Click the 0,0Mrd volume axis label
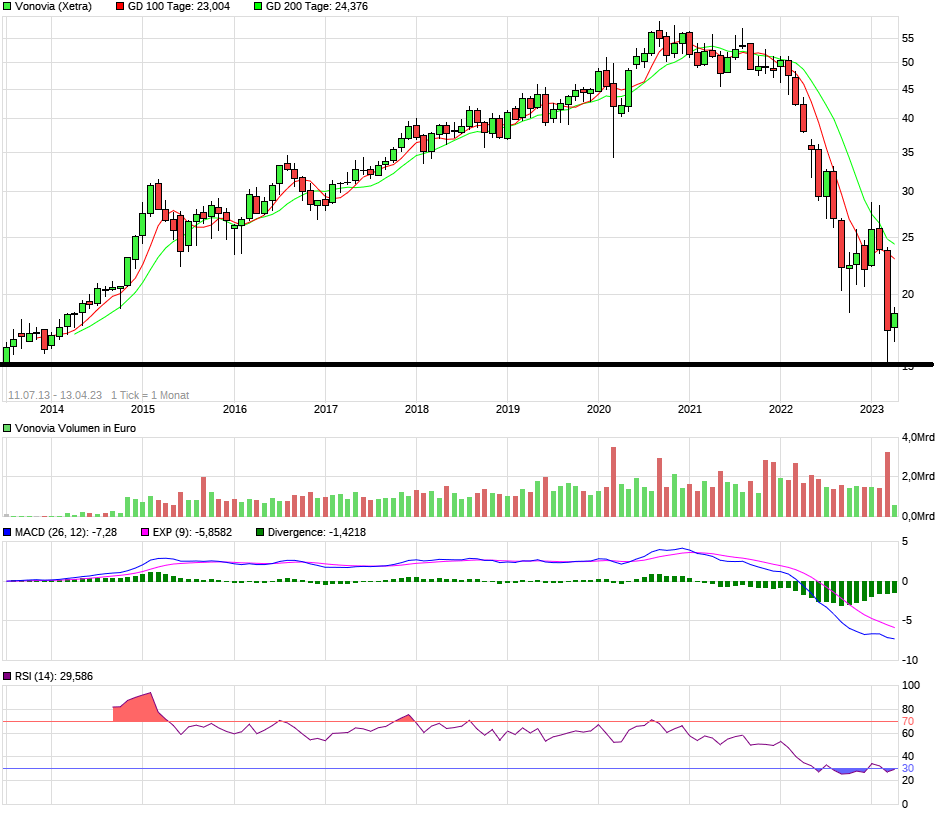This screenshot has width=940, height=814. click(x=918, y=516)
